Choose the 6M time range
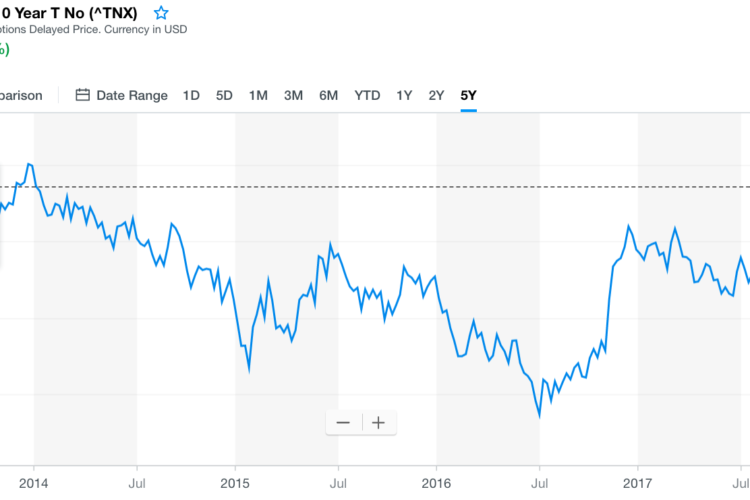 click(x=328, y=95)
